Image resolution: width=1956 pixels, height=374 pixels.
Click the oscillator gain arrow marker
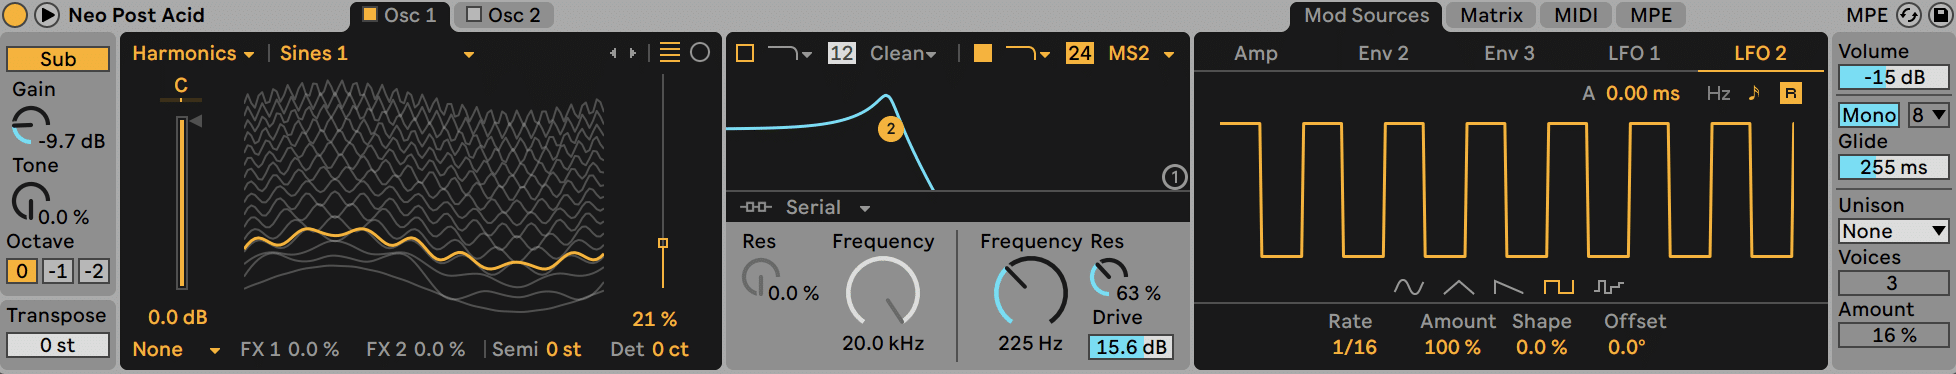196,121
